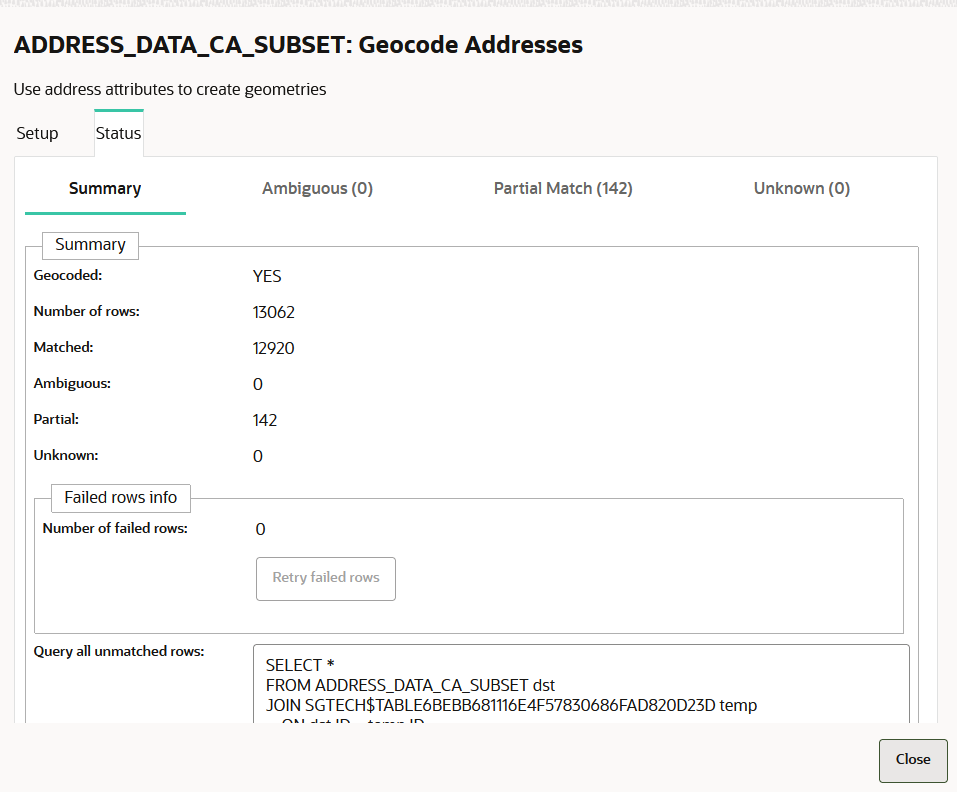View the Ambiguous (0) tab
This screenshot has height=792, width=957.
click(317, 188)
